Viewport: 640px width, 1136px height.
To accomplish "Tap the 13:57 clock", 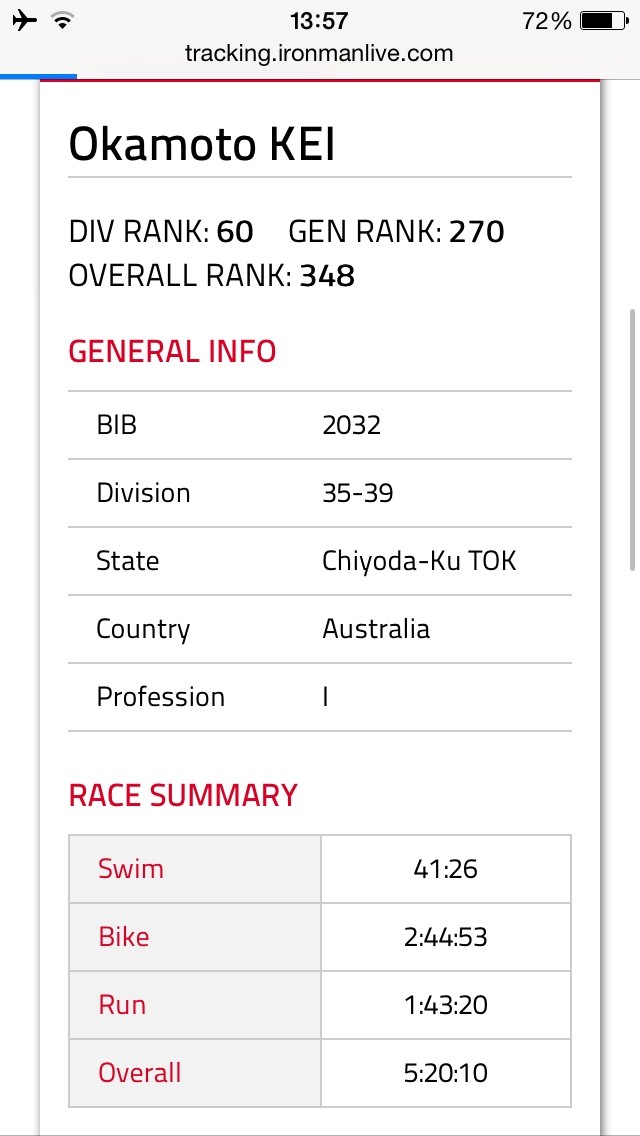I will pyautogui.click(x=319, y=21).
